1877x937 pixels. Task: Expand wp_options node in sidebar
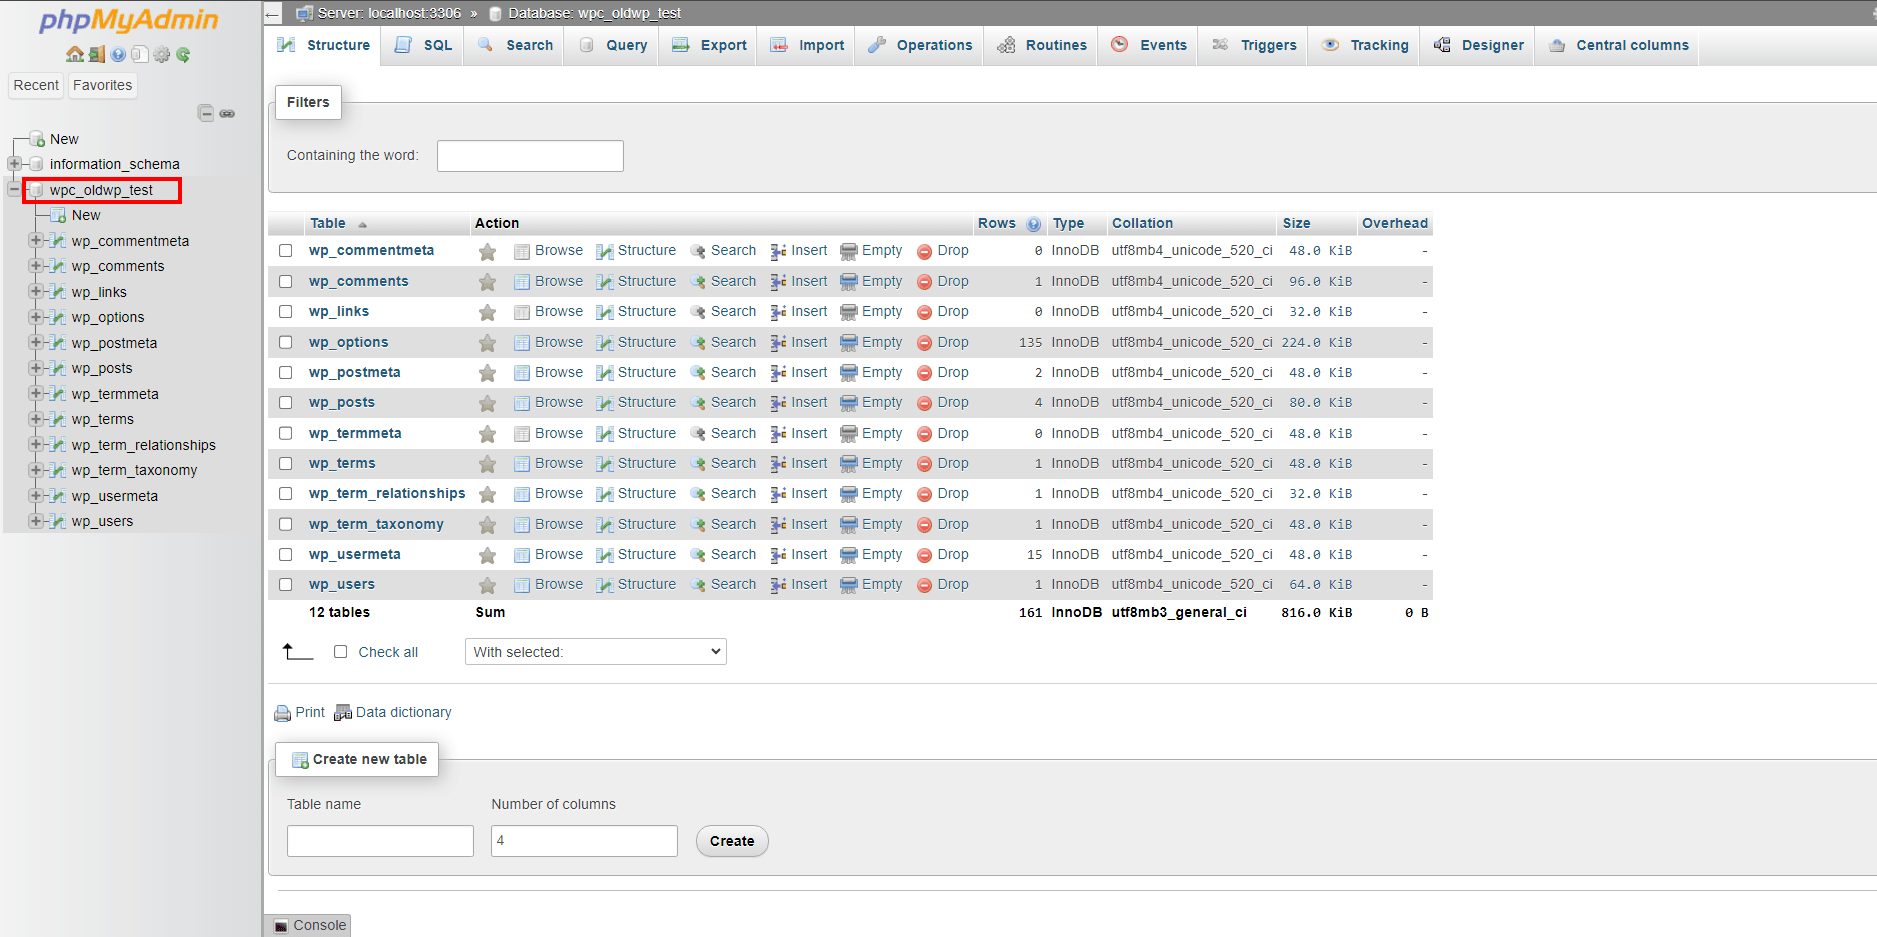(x=36, y=317)
